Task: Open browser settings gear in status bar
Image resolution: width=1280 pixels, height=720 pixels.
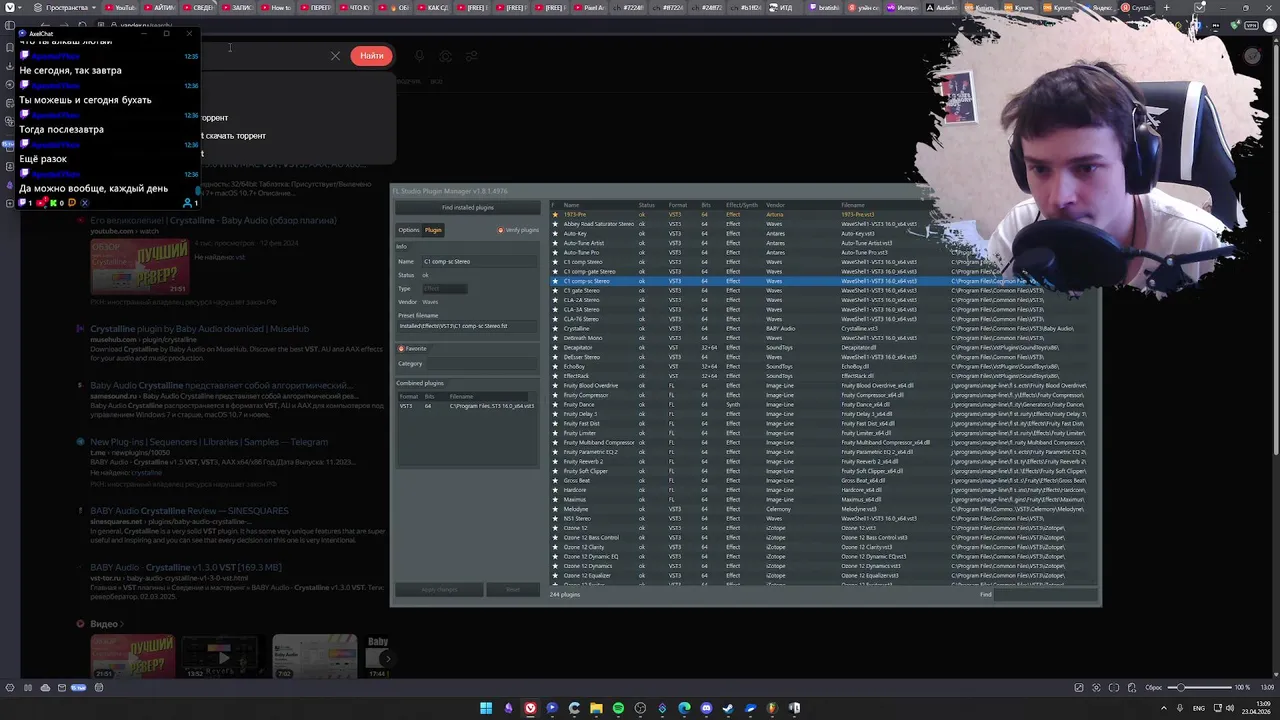Action: click(10, 688)
